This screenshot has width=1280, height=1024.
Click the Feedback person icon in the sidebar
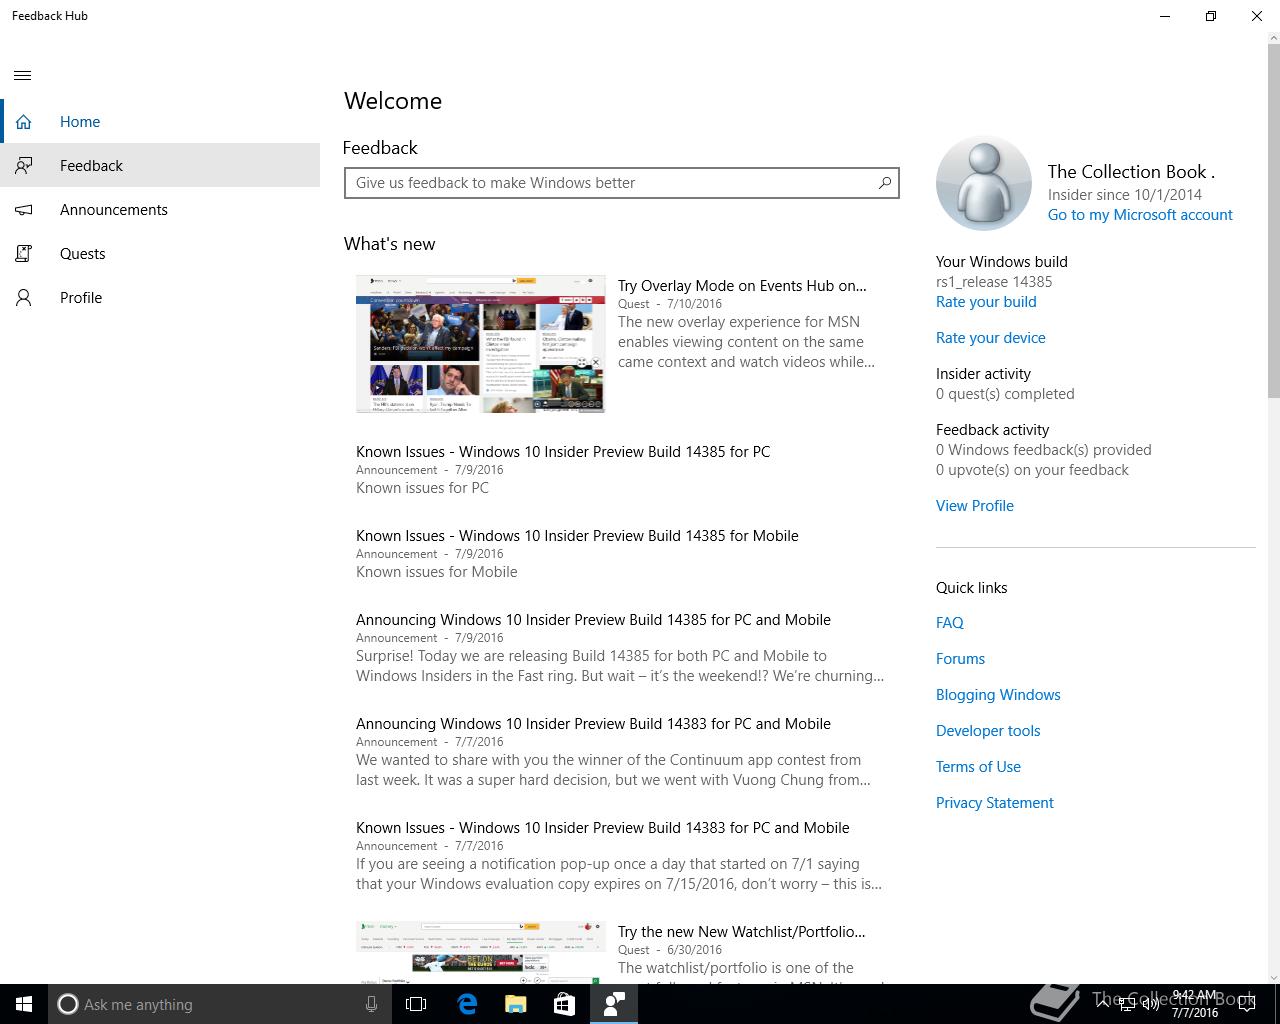(x=23, y=166)
